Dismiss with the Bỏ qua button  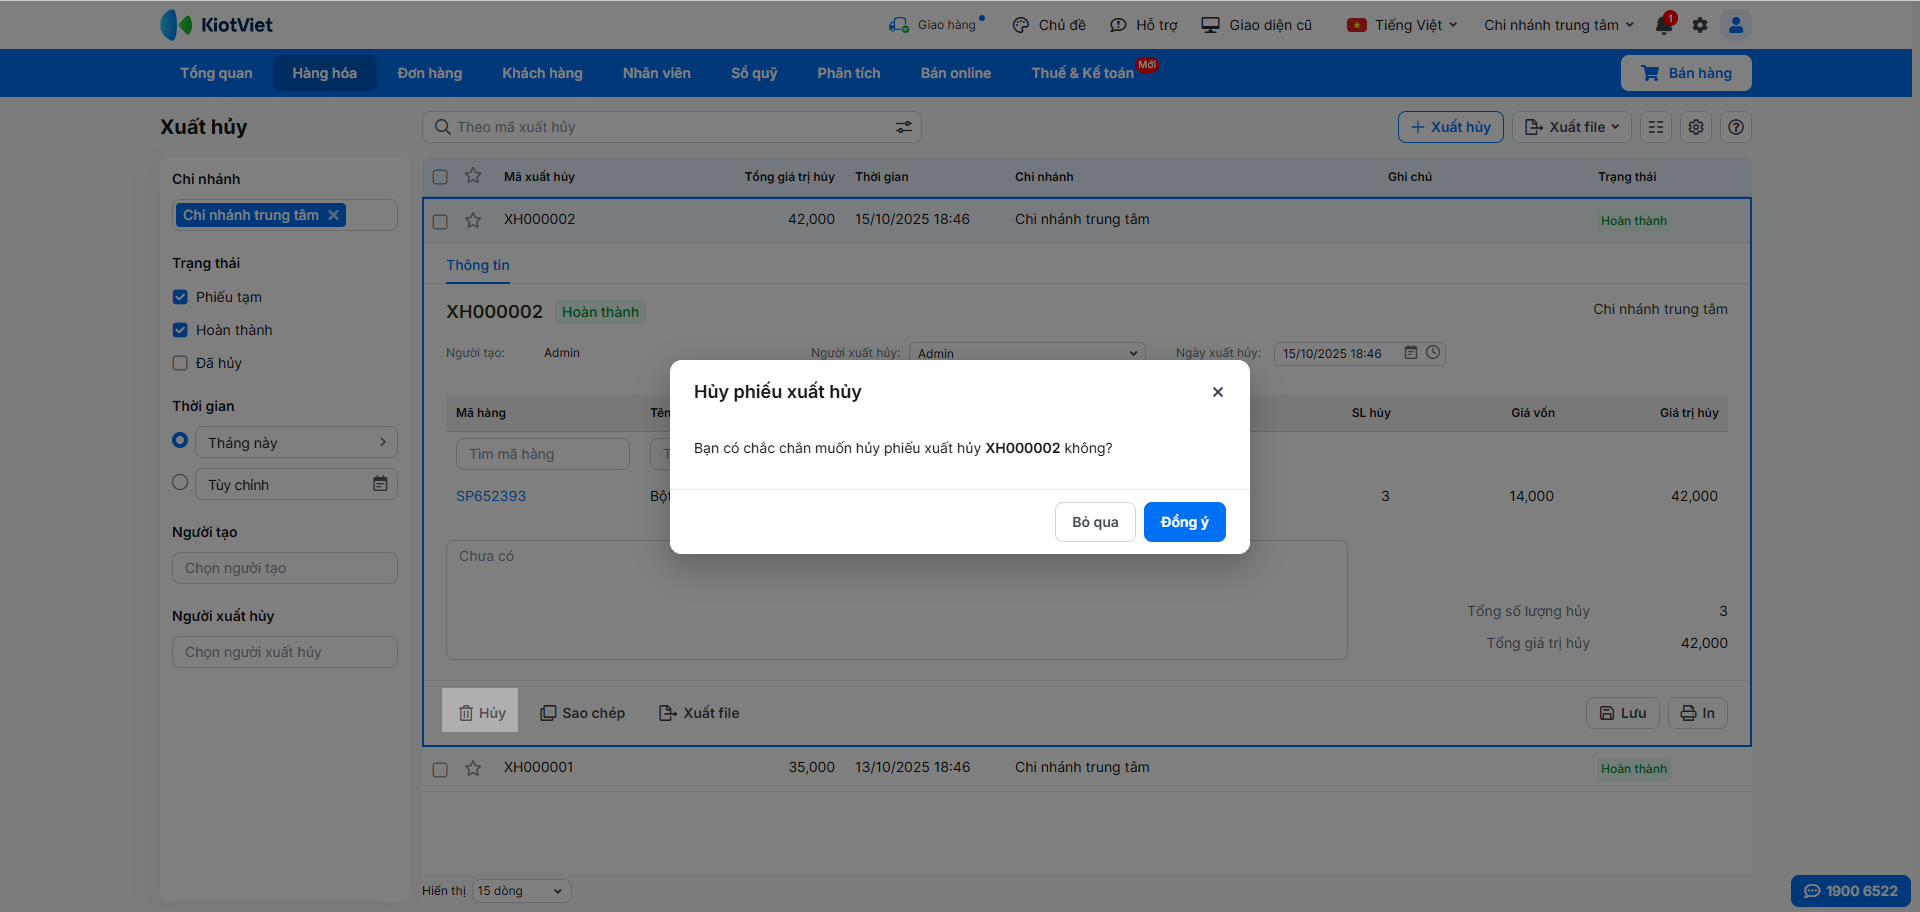coord(1095,522)
